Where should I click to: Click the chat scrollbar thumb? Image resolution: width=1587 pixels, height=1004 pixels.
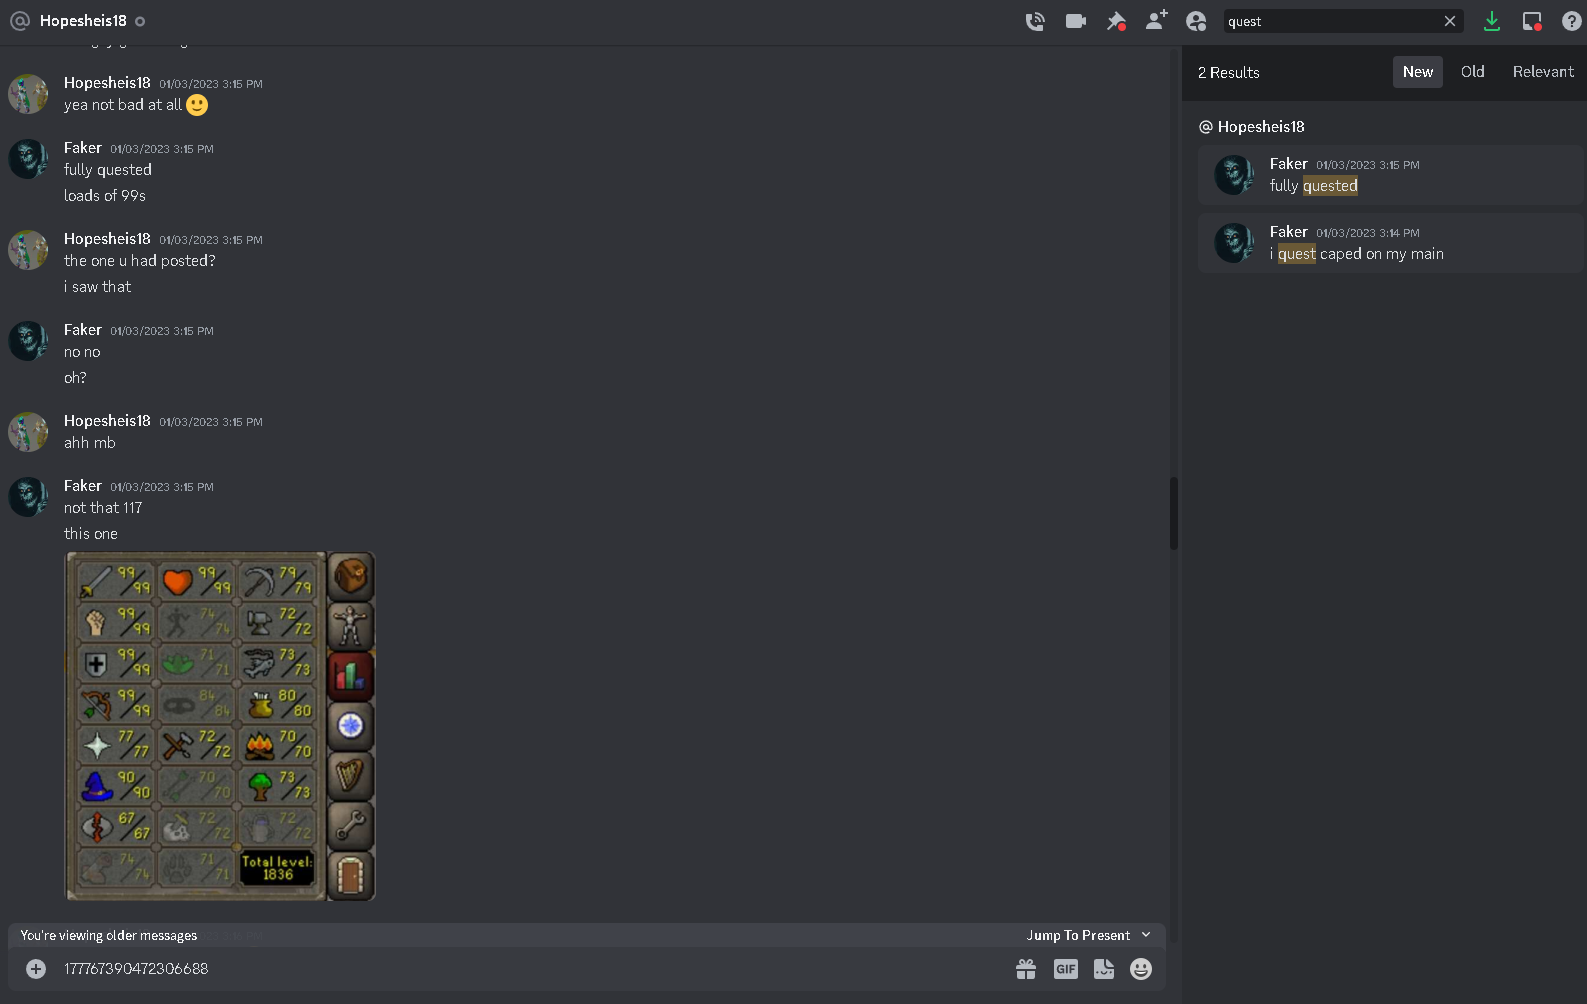click(x=1174, y=513)
